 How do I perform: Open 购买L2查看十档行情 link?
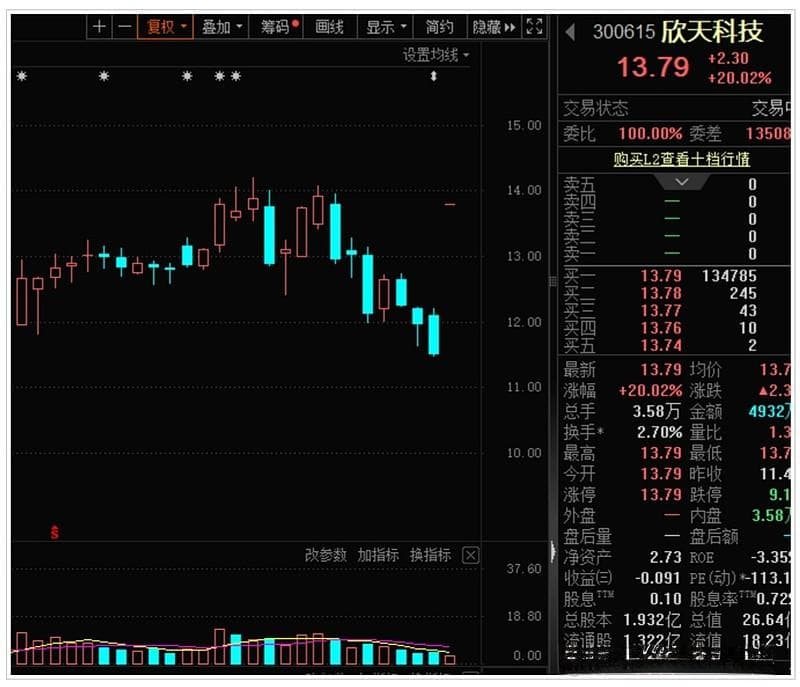click(x=681, y=159)
